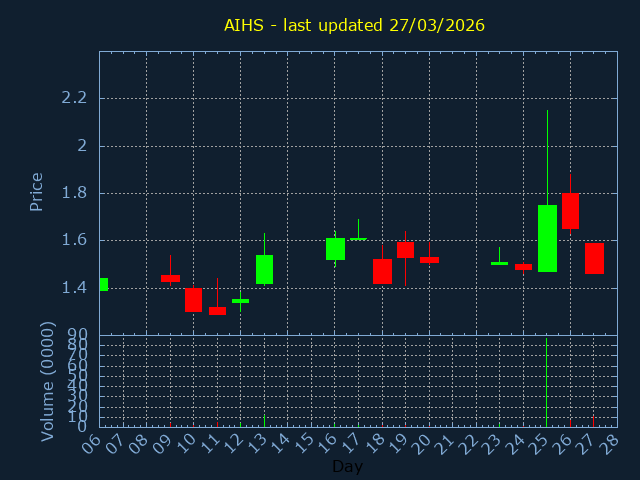Screen dimensions: 640x480
Task: Select the green candlestick on day 13
Action: (264, 269)
